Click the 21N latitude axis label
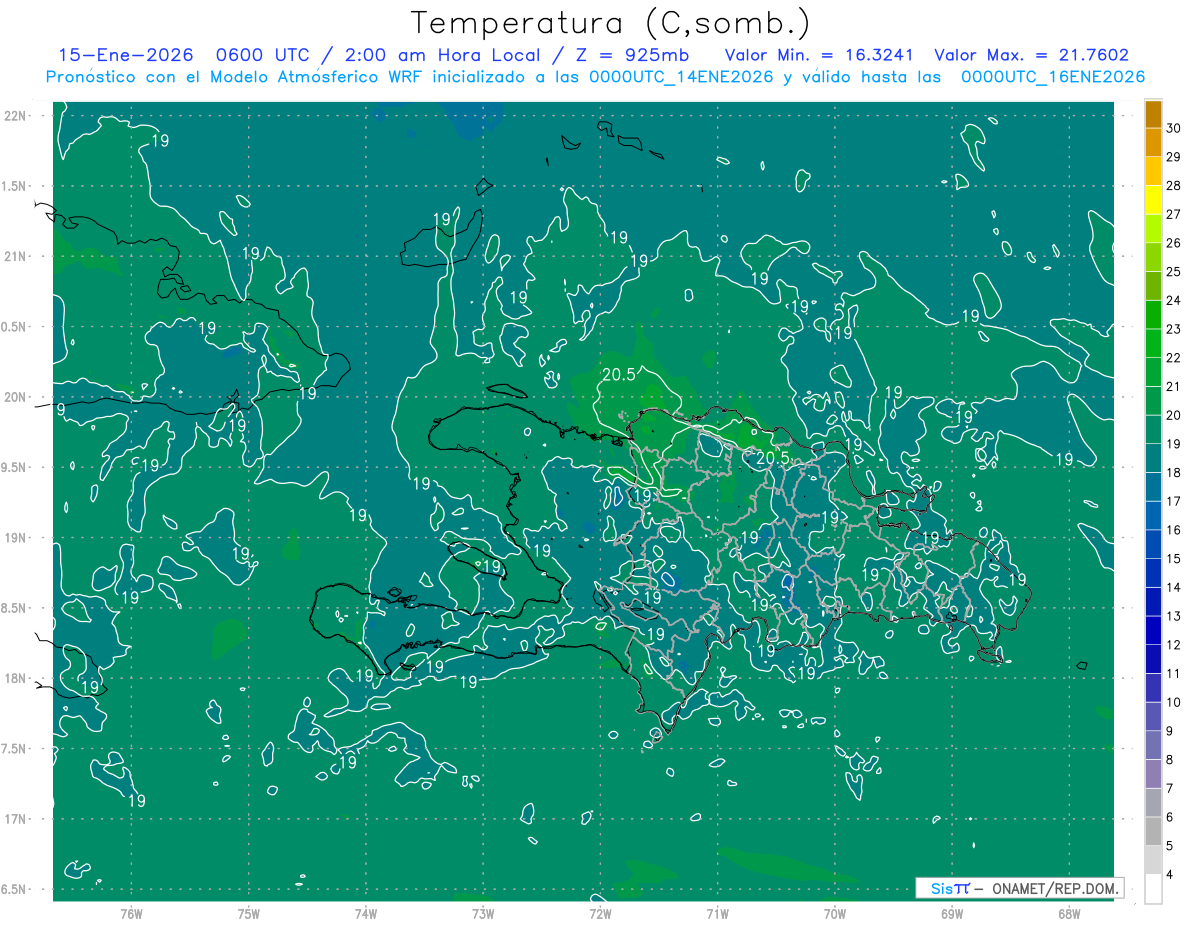 pos(16,256)
